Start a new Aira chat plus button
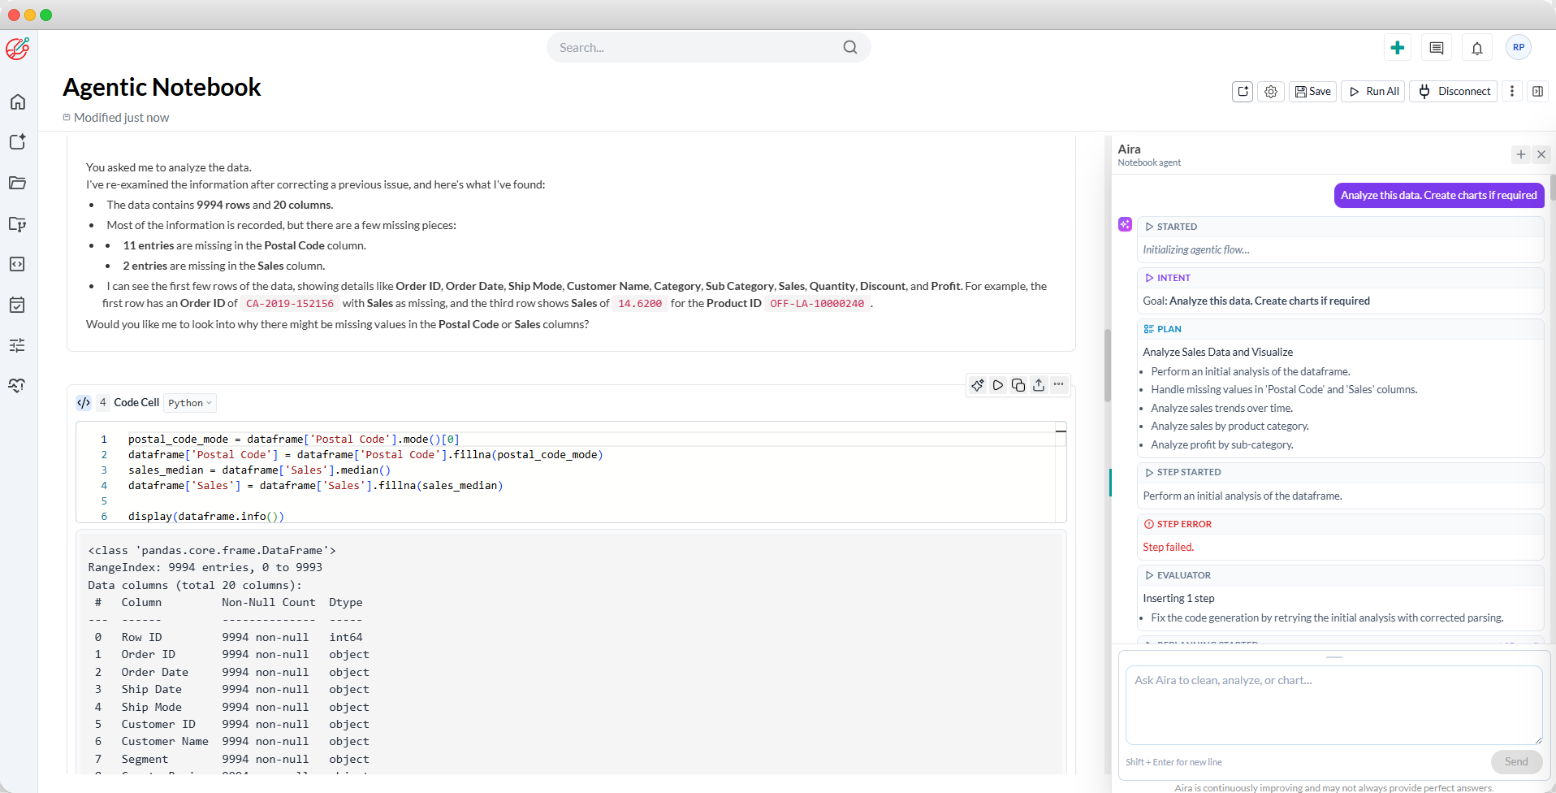Image resolution: width=1556 pixels, height=793 pixels. point(1521,154)
